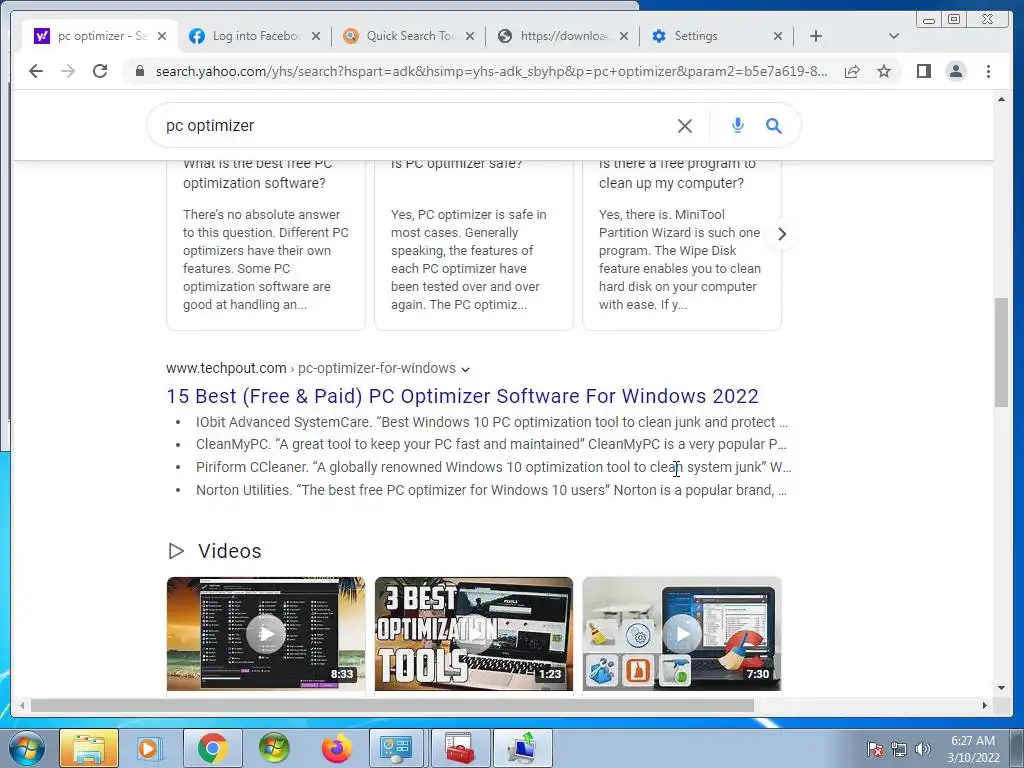Share this page icon in address bar
This screenshot has width=1024, height=768.
(x=852, y=71)
